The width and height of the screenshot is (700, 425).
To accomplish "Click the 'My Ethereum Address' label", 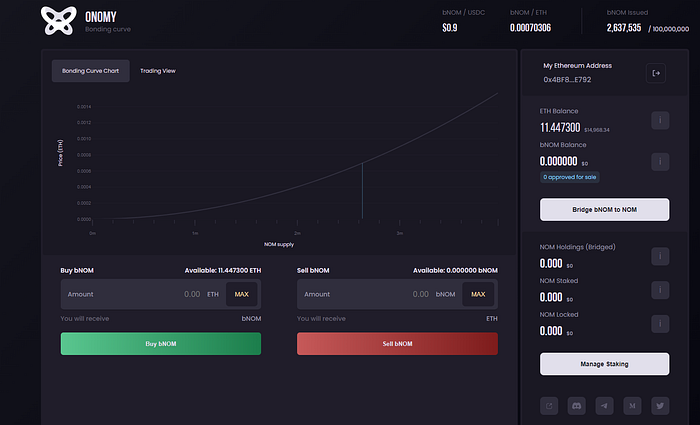I will tap(577, 66).
